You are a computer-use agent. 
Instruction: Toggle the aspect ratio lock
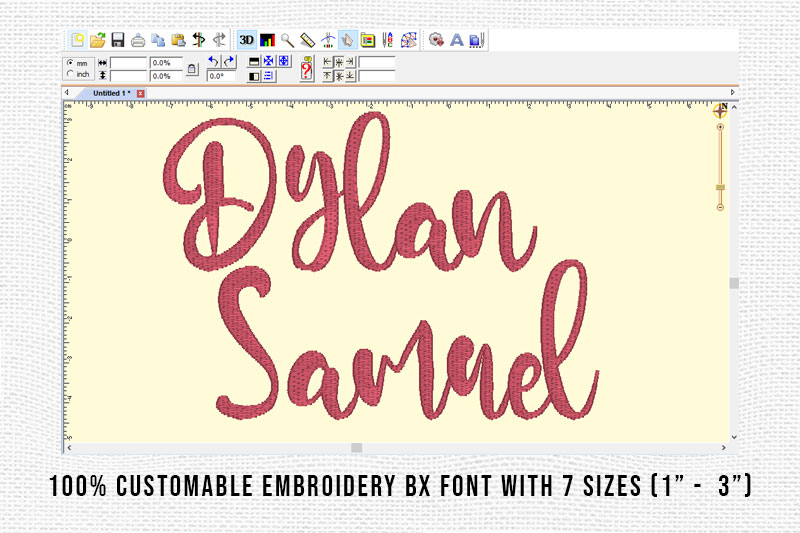[x=192, y=69]
